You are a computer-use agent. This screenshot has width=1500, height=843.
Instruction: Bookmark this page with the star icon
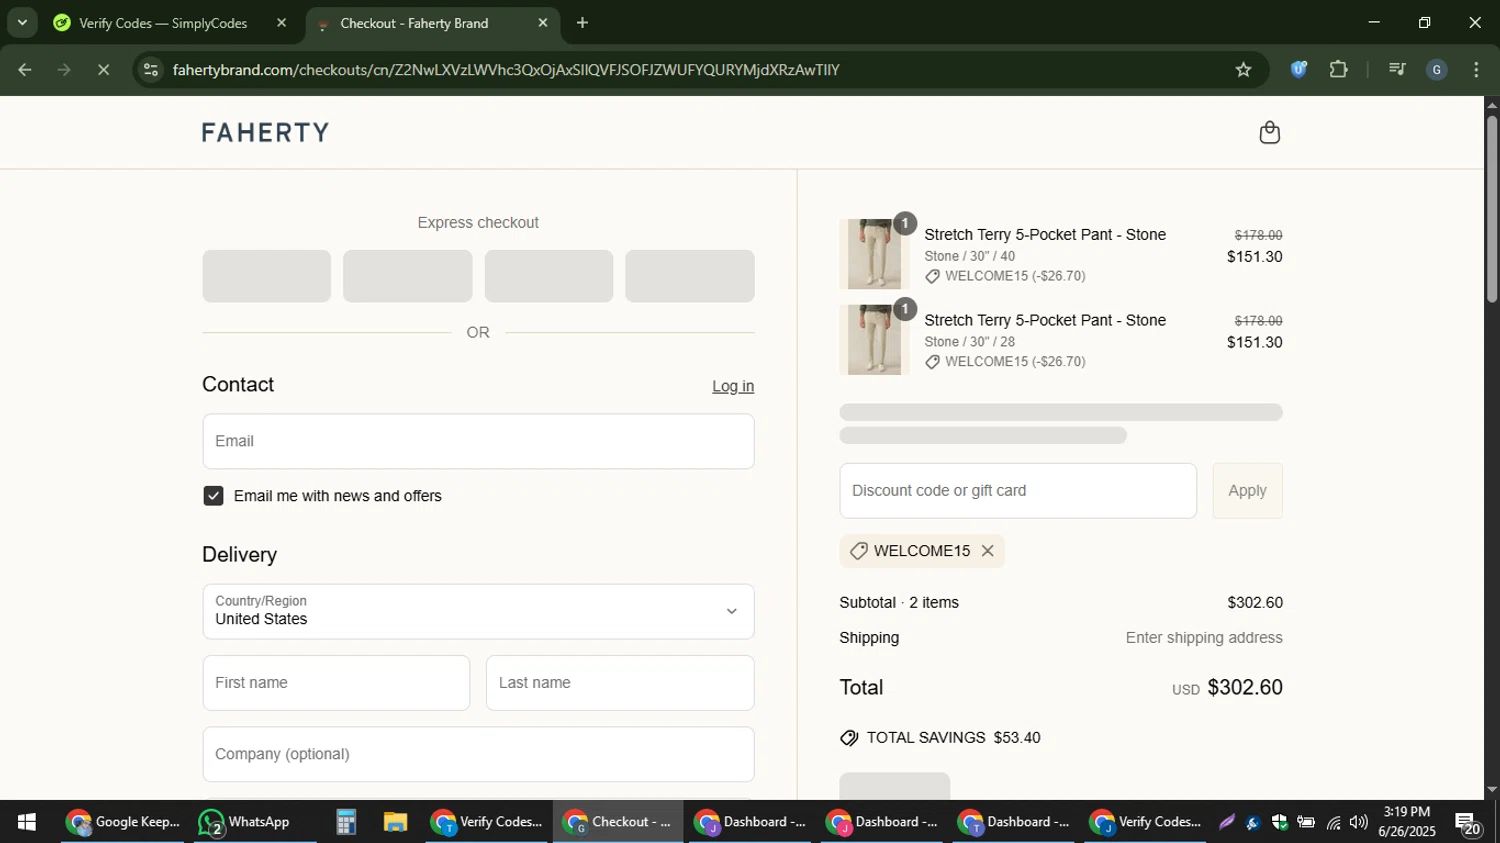pyautogui.click(x=1243, y=70)
